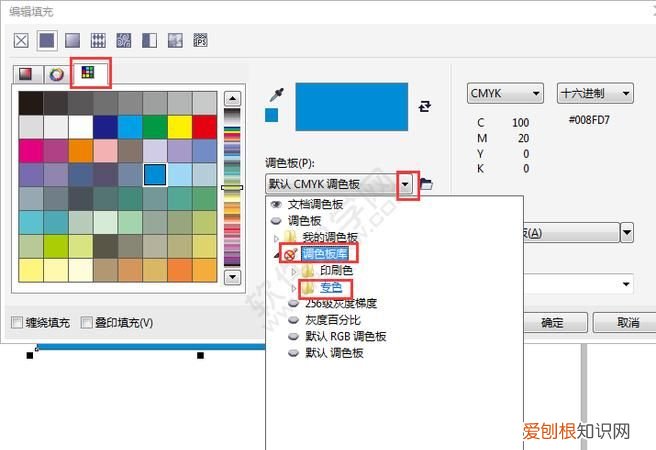
Task: Click the 取消 cancel button
Action: [x=628, y=322]
